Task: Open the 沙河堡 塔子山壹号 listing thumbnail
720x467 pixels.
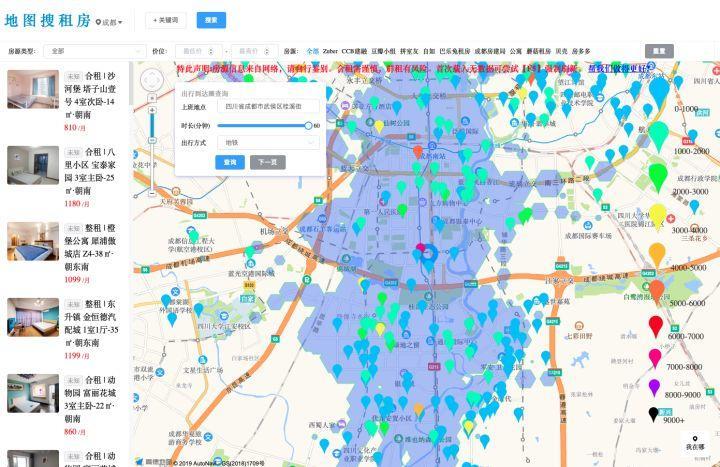Action: click(33, 89)
